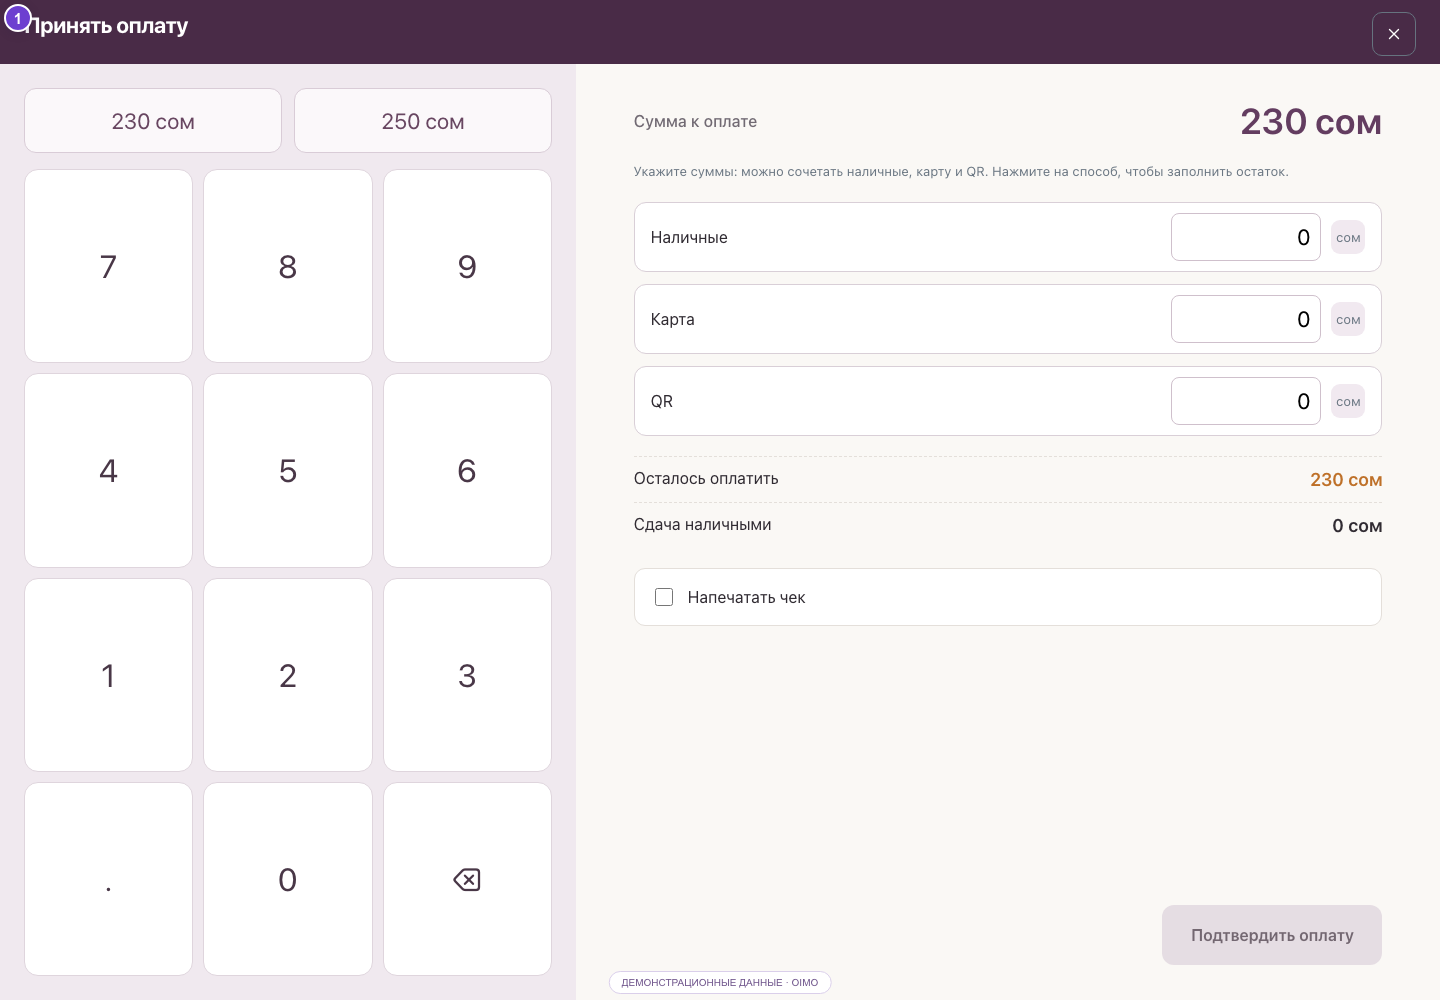Close the payment dialog
1440x1000 pixels.
tap(1394, 34)
